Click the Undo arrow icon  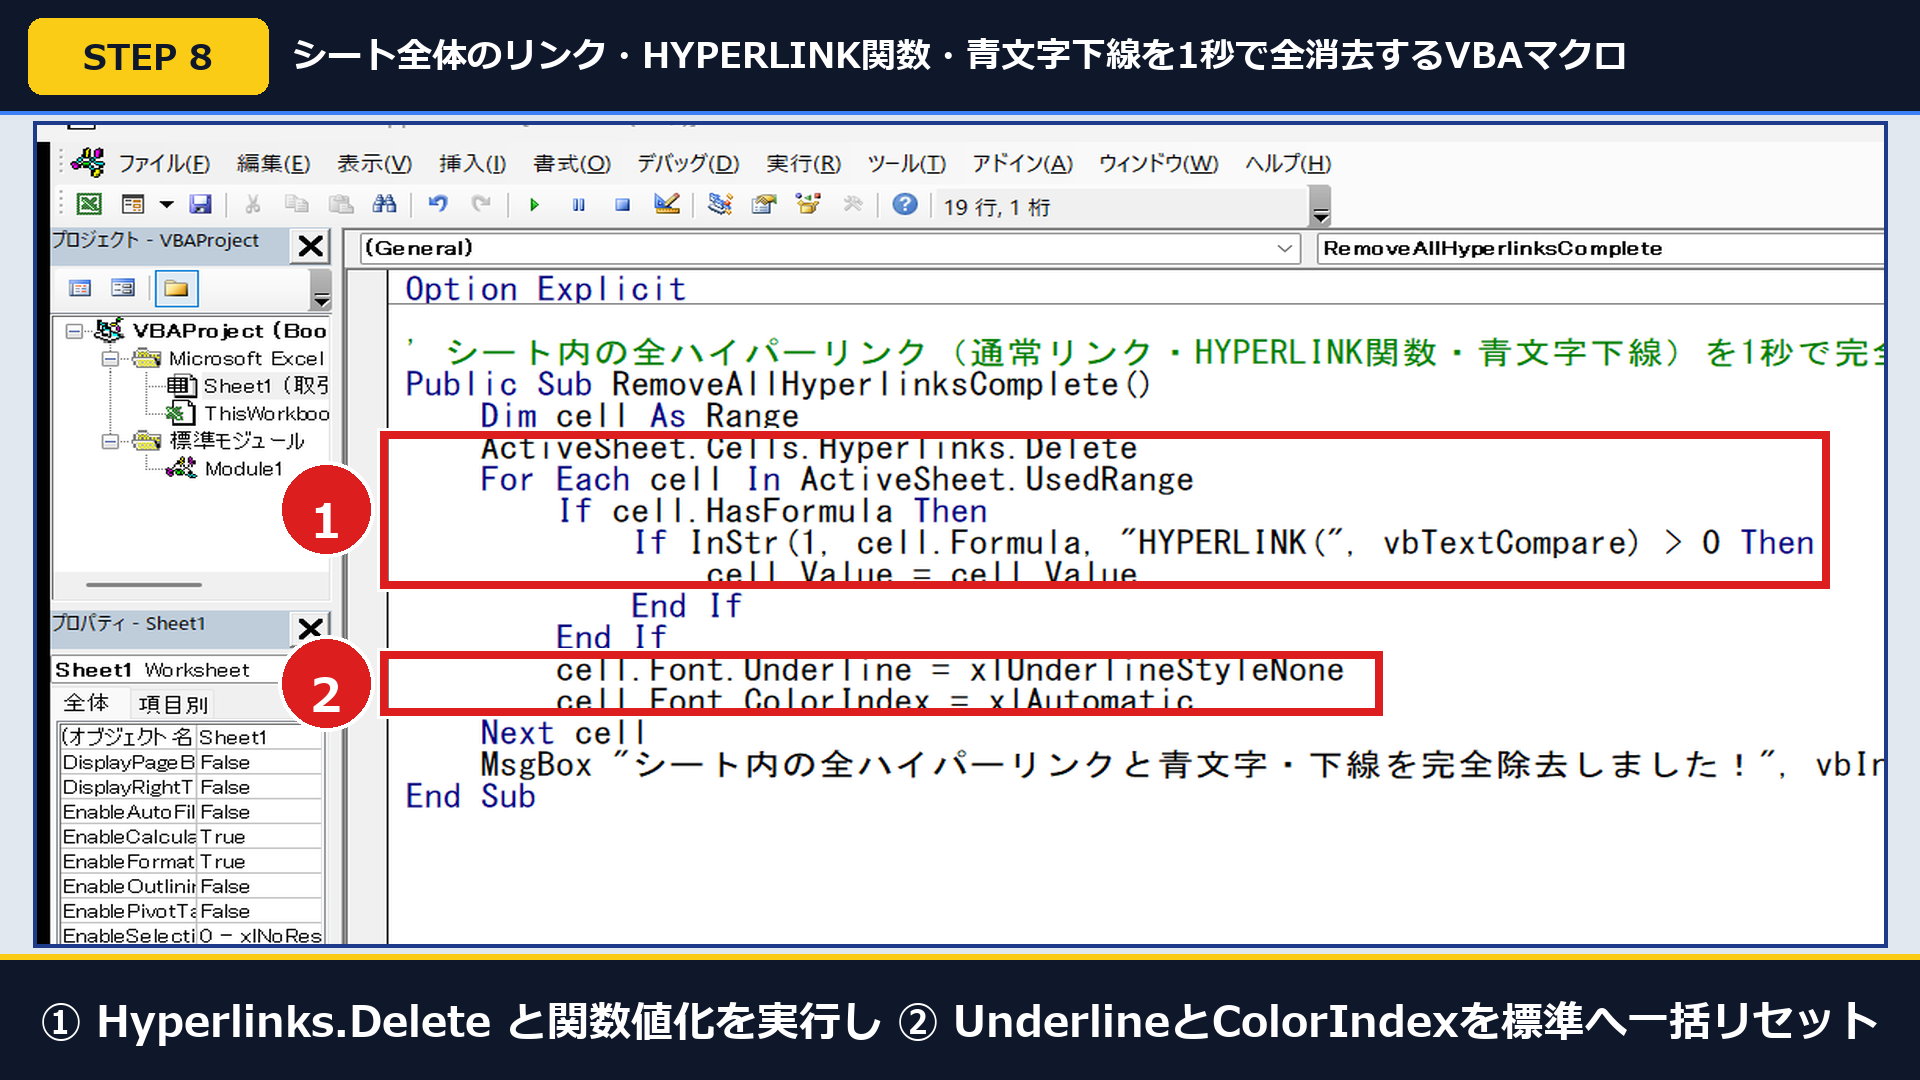click(438, 205)
